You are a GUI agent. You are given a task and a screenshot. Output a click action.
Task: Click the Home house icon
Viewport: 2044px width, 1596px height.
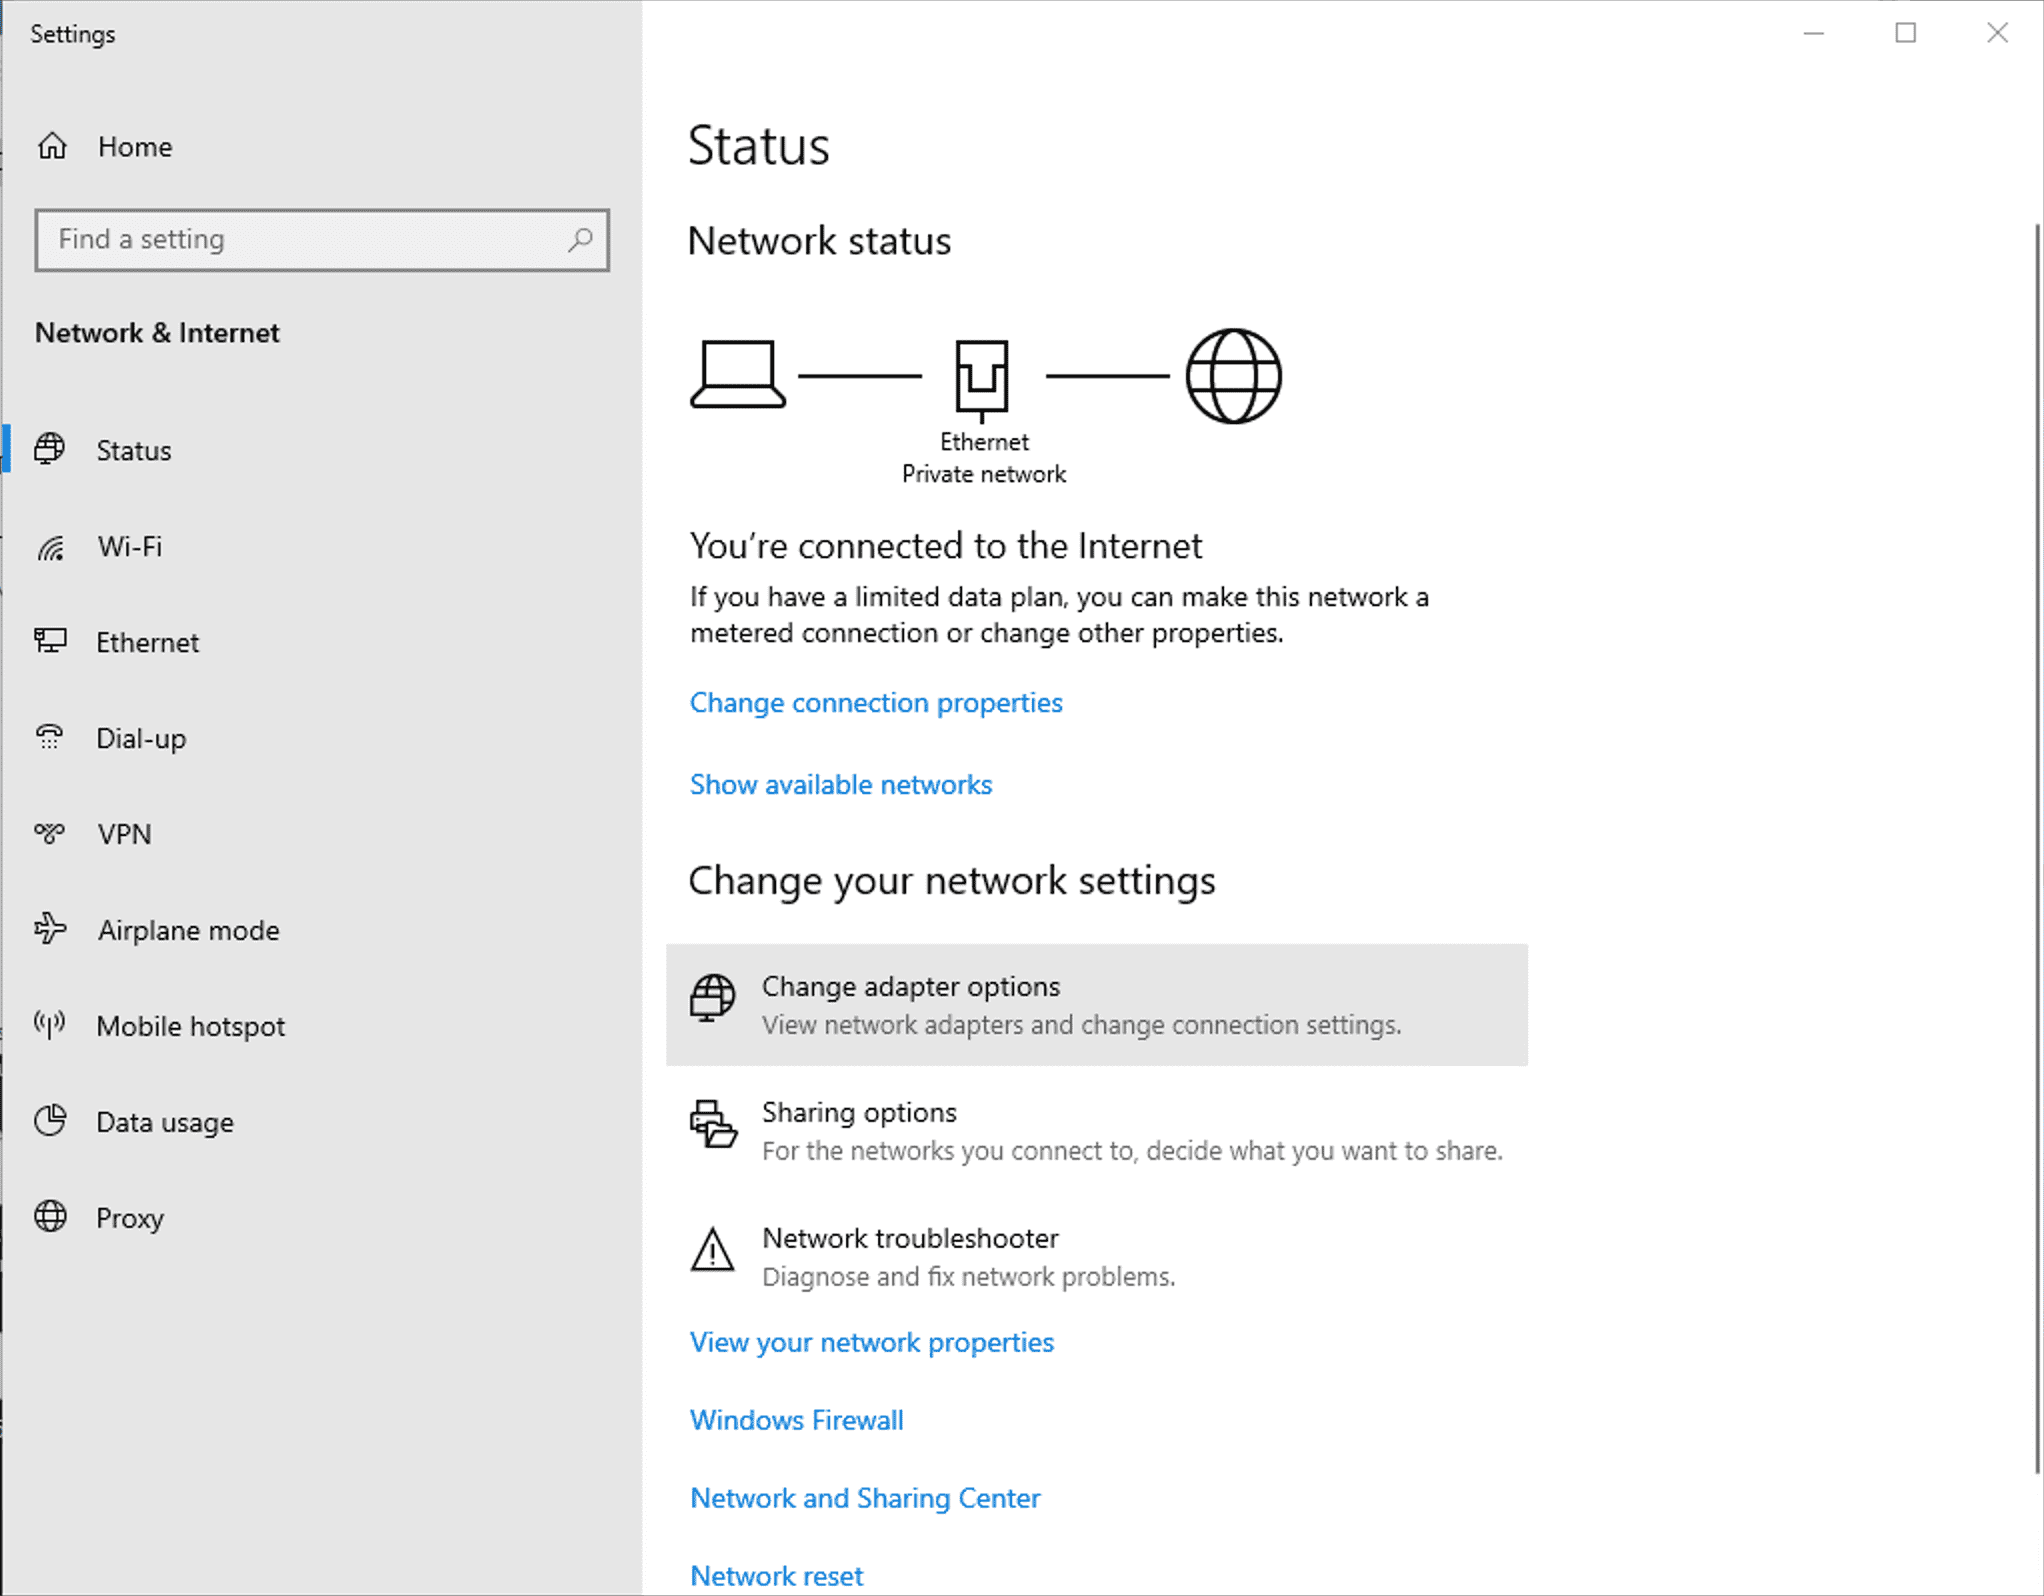point(52,146)
